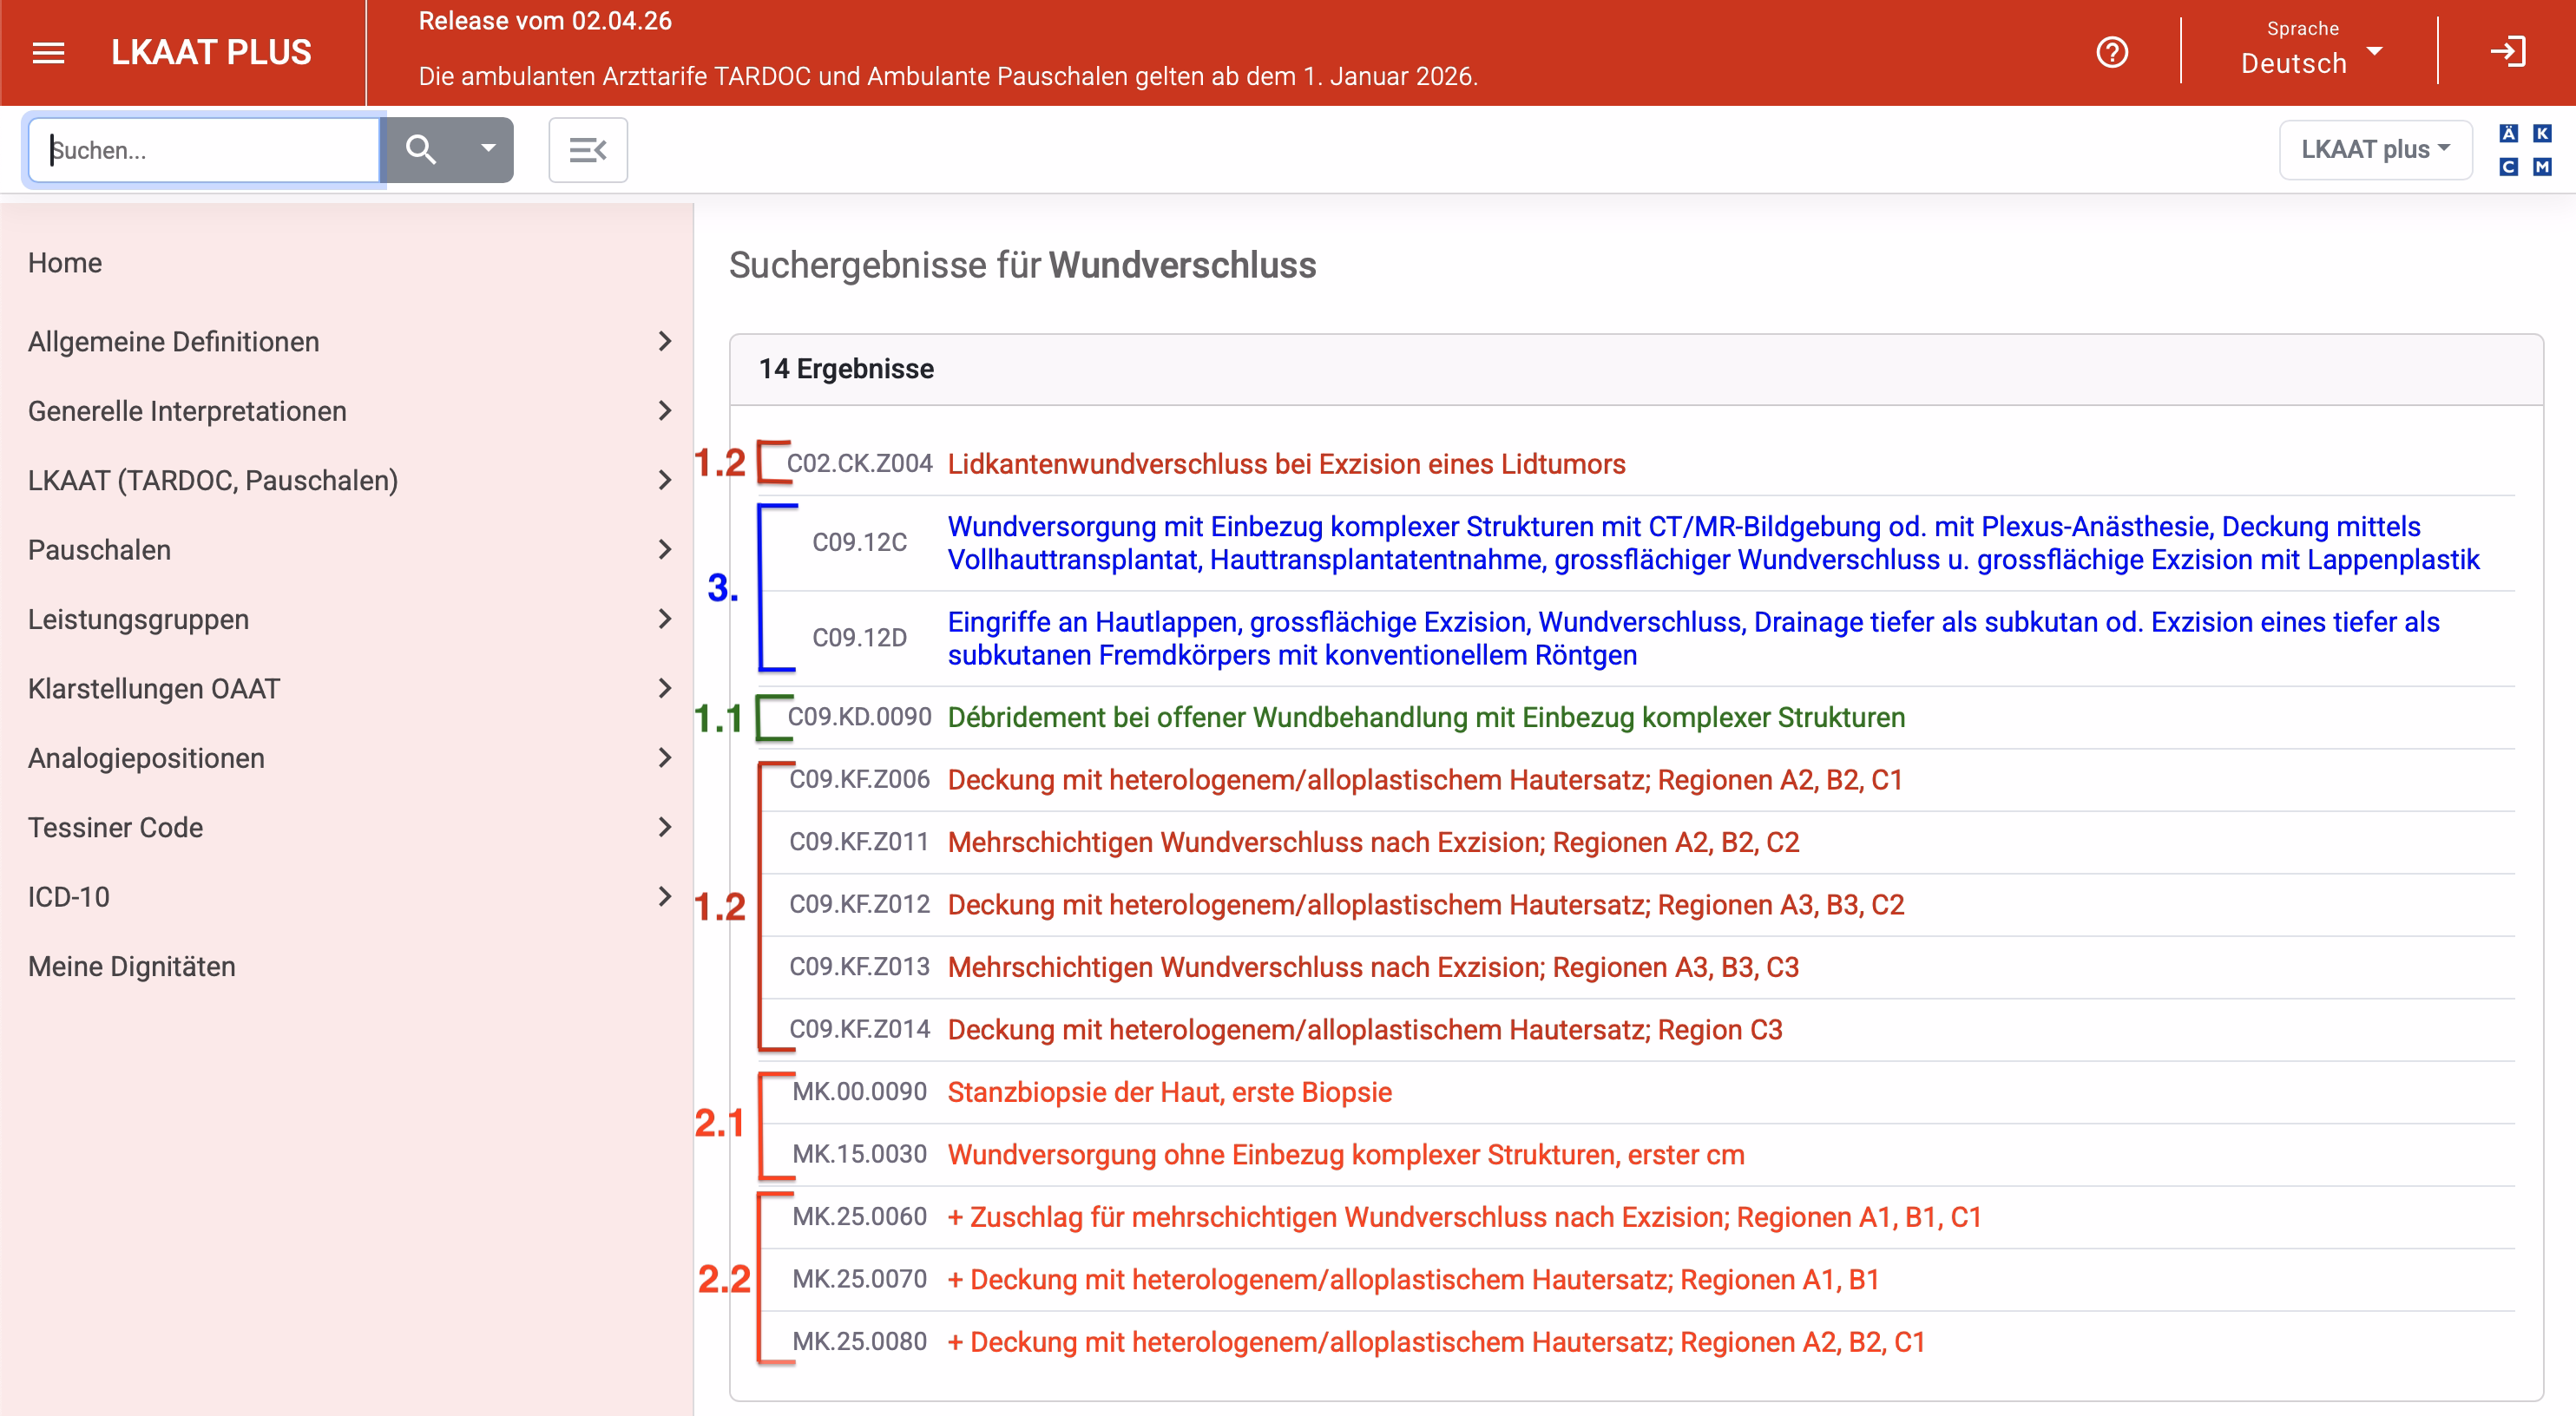Open the hamburger main menu
The image size is (2576, 1416).
[x=48, y=53]
